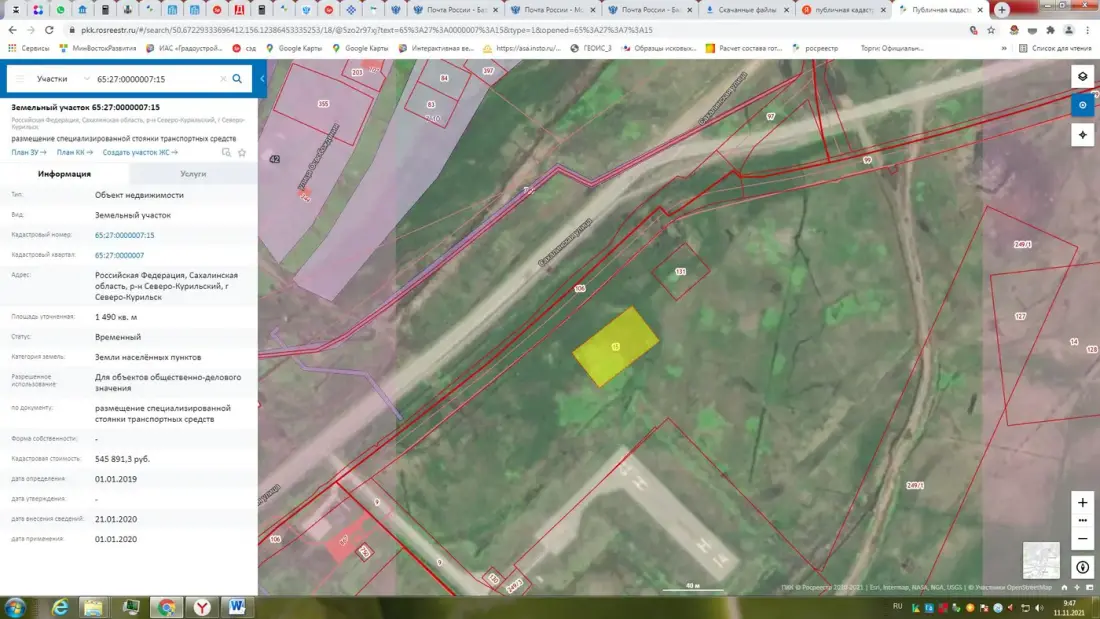Open a new browser tab
Screen dimensions: 1100x619
pos(1002,10)
